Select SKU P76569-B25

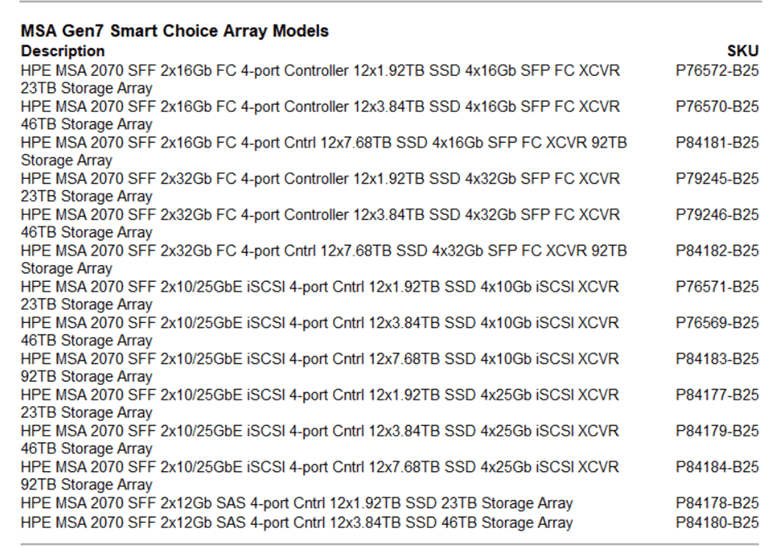pyautogui.click(x=717, y=323)
